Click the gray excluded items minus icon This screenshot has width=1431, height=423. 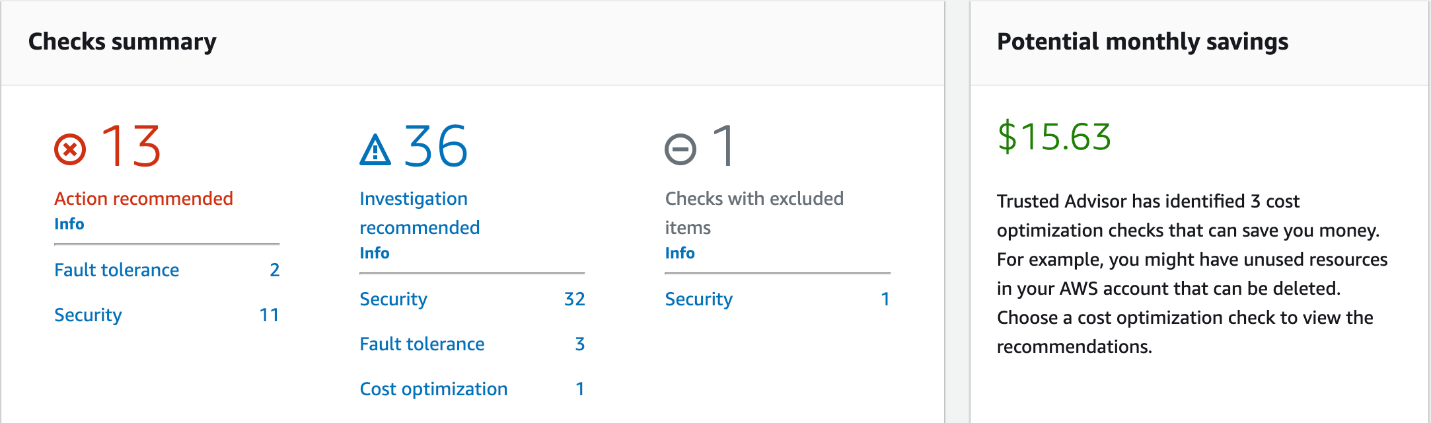point(680,150)
